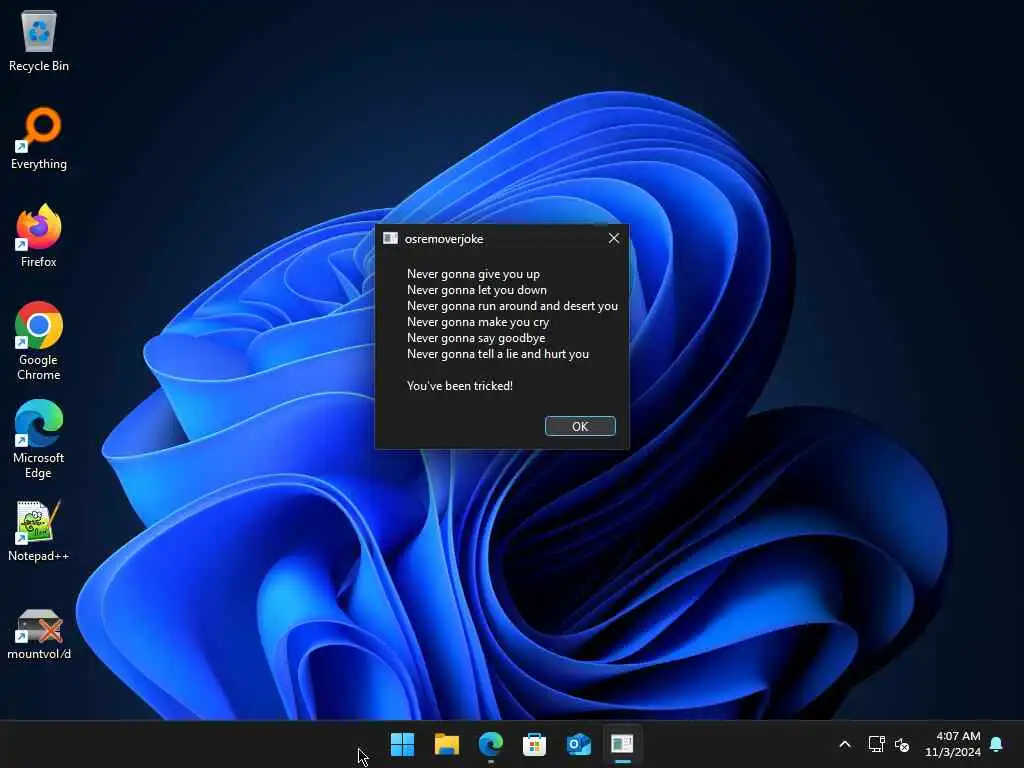Image resolution: width=1024 pixels, height=768 pixels.
Task: Select the mountvol /d desktop shortcut
Action: coord(39,633)
